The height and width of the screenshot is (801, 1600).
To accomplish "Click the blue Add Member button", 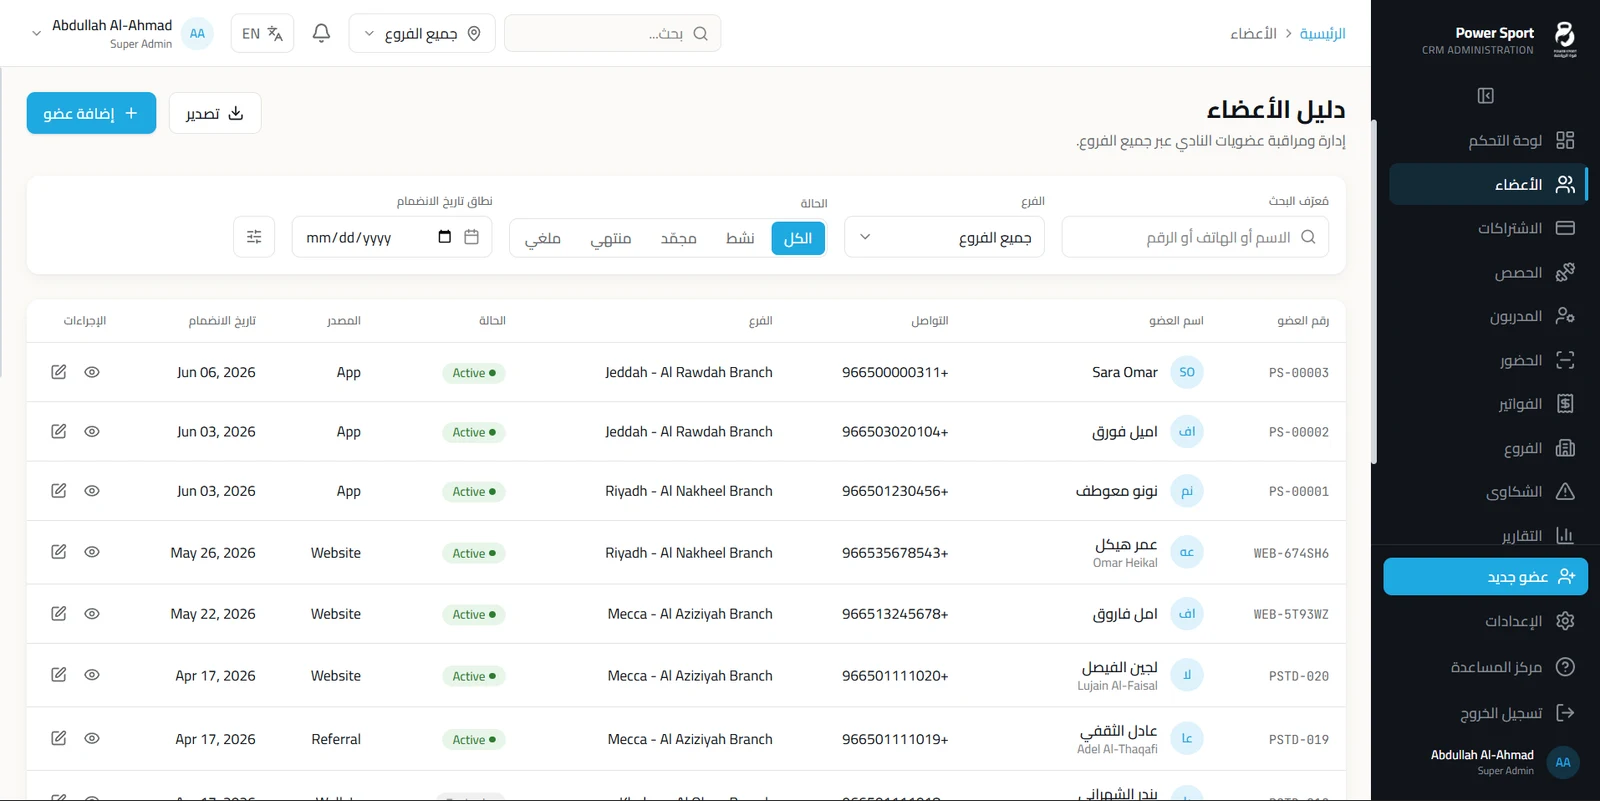I will 92,113.
